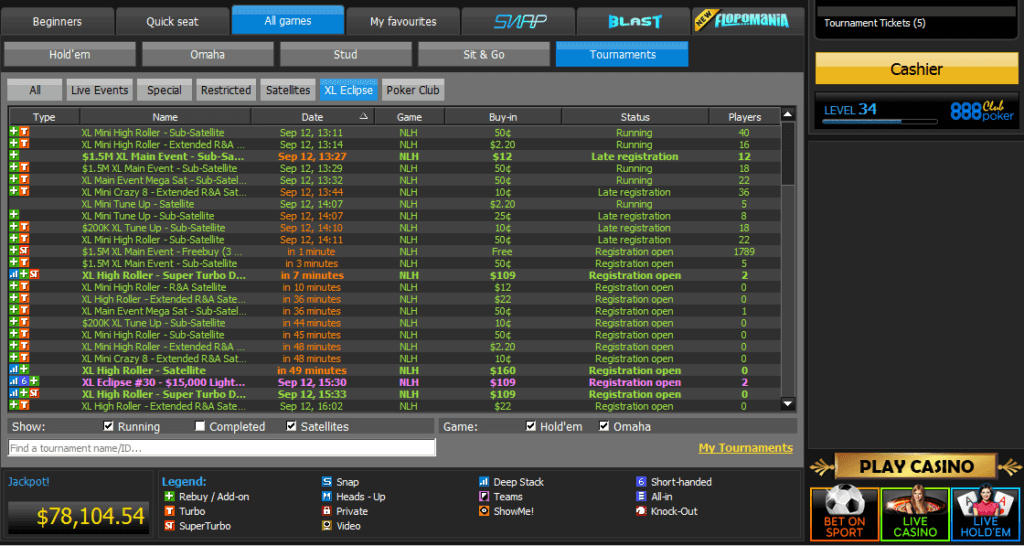Open the Bet on Sport tile

[844, 513]
